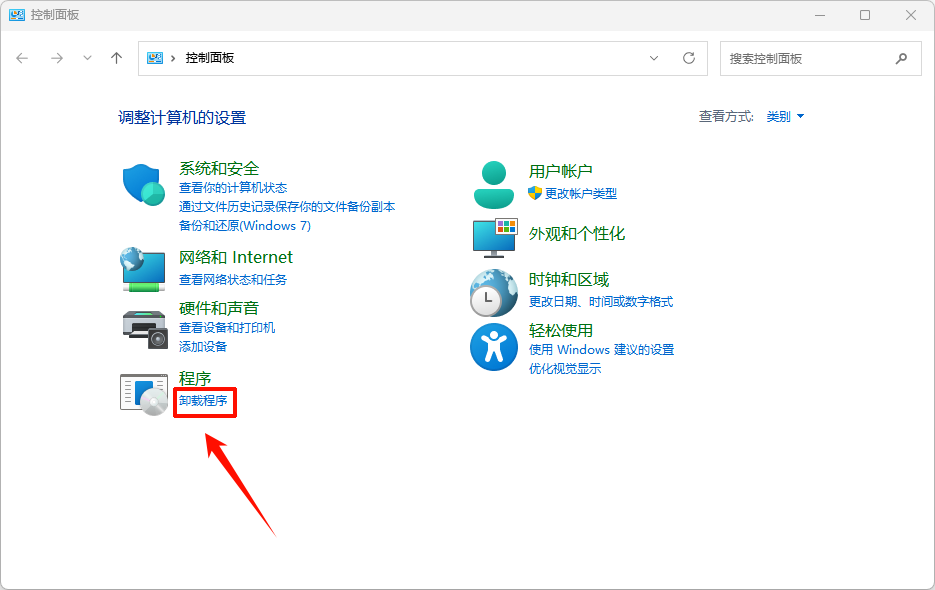Click the back navigation arrow
The width and height of the screenshot is (935, 590).
(x=22, y=58)
